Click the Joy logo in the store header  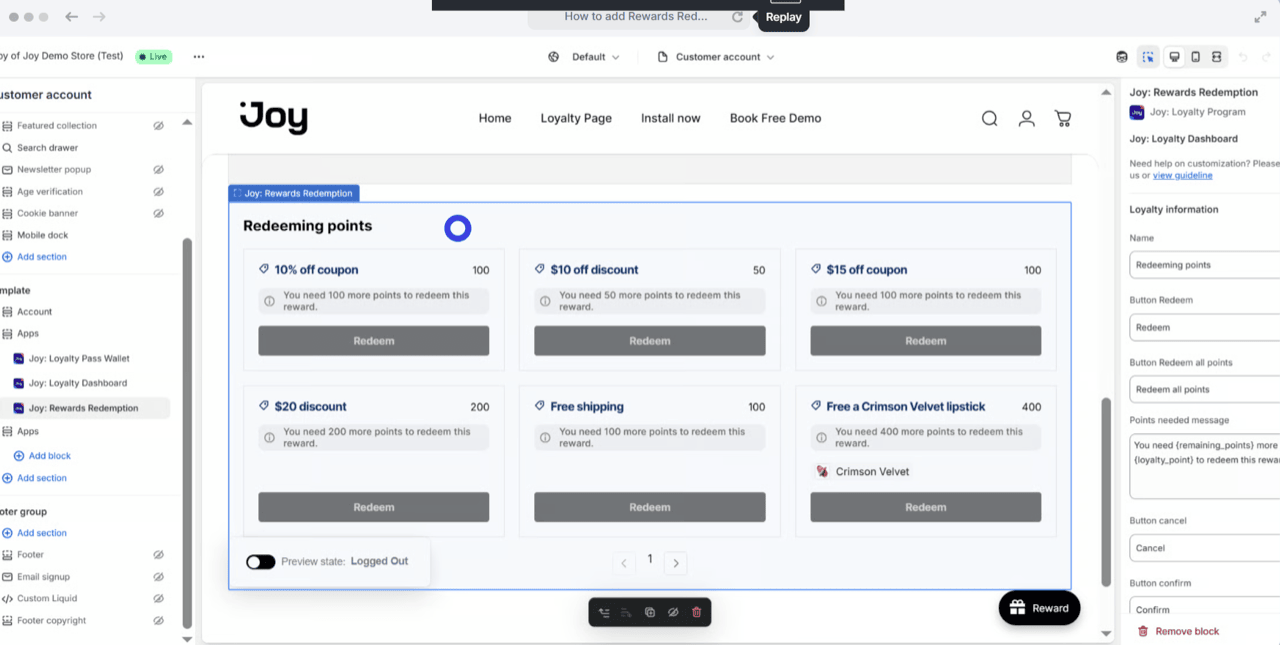[x=273, y=118]
